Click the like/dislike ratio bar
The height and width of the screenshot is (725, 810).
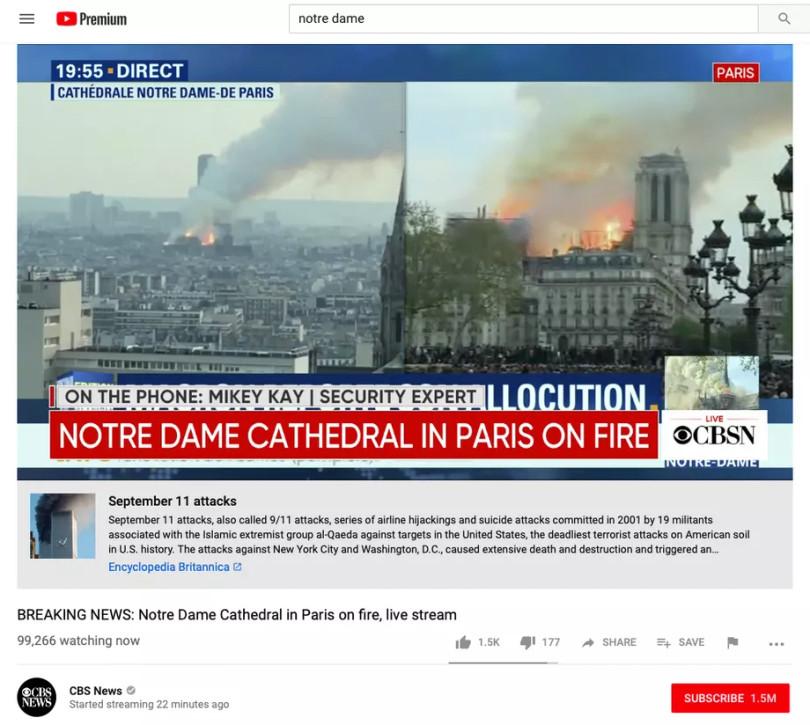[x=504, y=662]
